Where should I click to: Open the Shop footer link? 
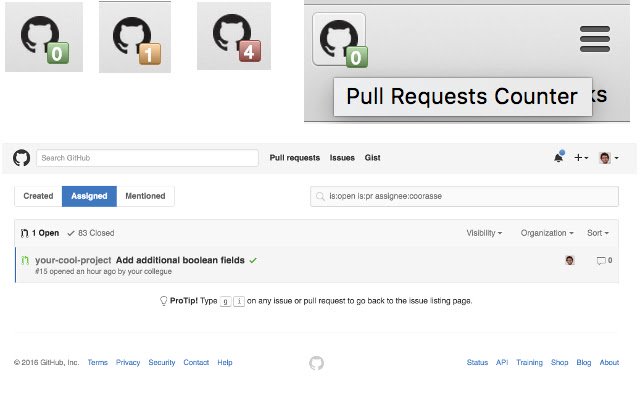pyautogui.click(x=560, y=362)
